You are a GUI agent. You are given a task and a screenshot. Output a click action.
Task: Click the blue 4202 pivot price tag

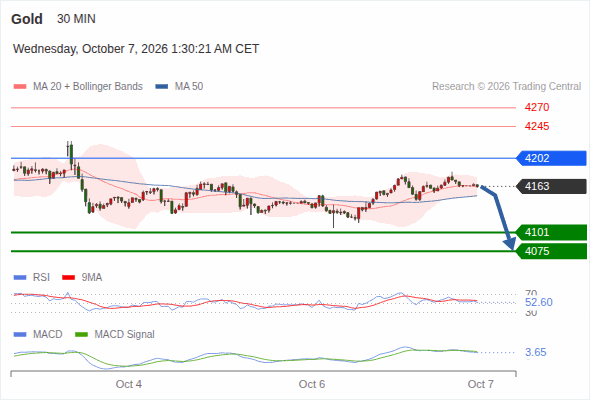tap(551, 158)
